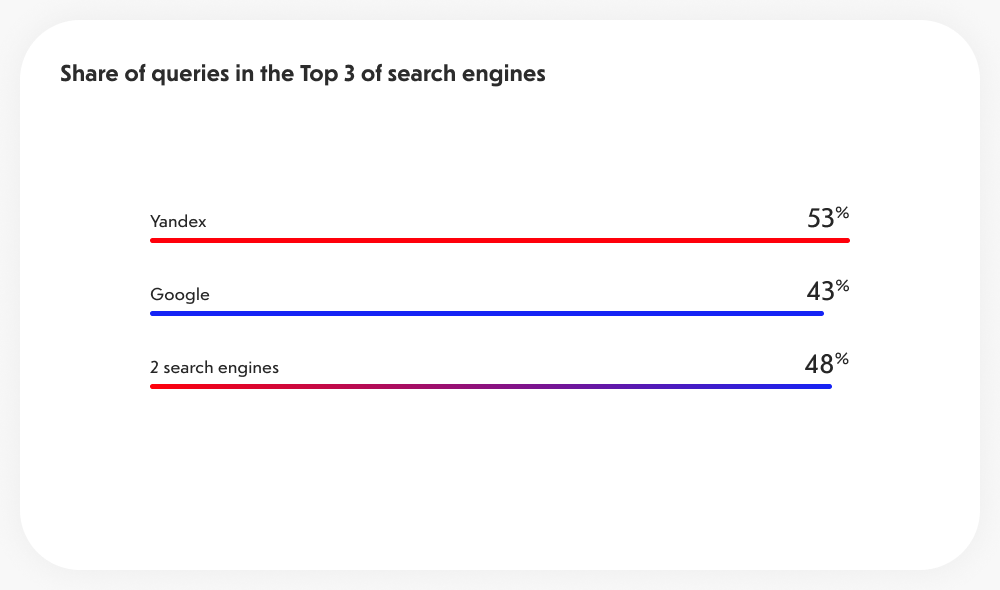Screen dimensions: 1000x590
Task: Click the red start of the gradient bar
Action: (158, 386)
